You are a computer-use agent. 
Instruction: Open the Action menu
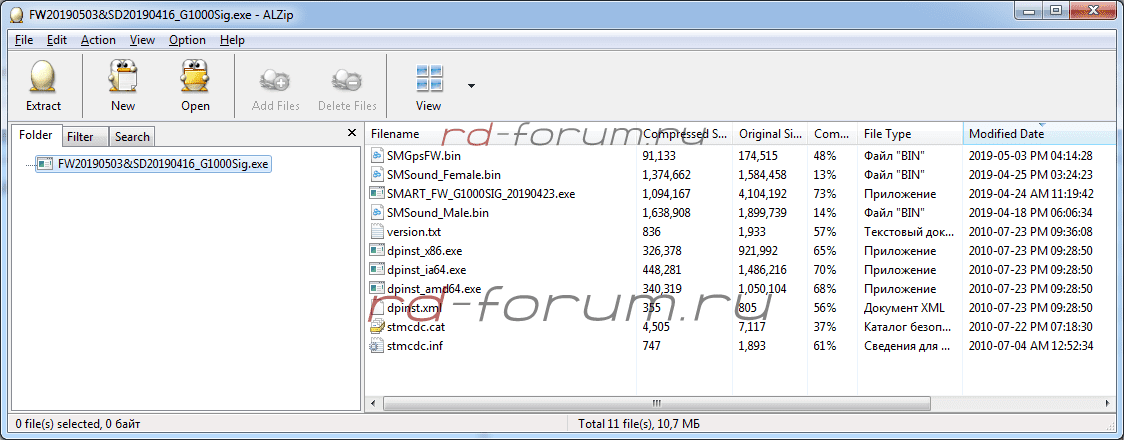[98, 40]
